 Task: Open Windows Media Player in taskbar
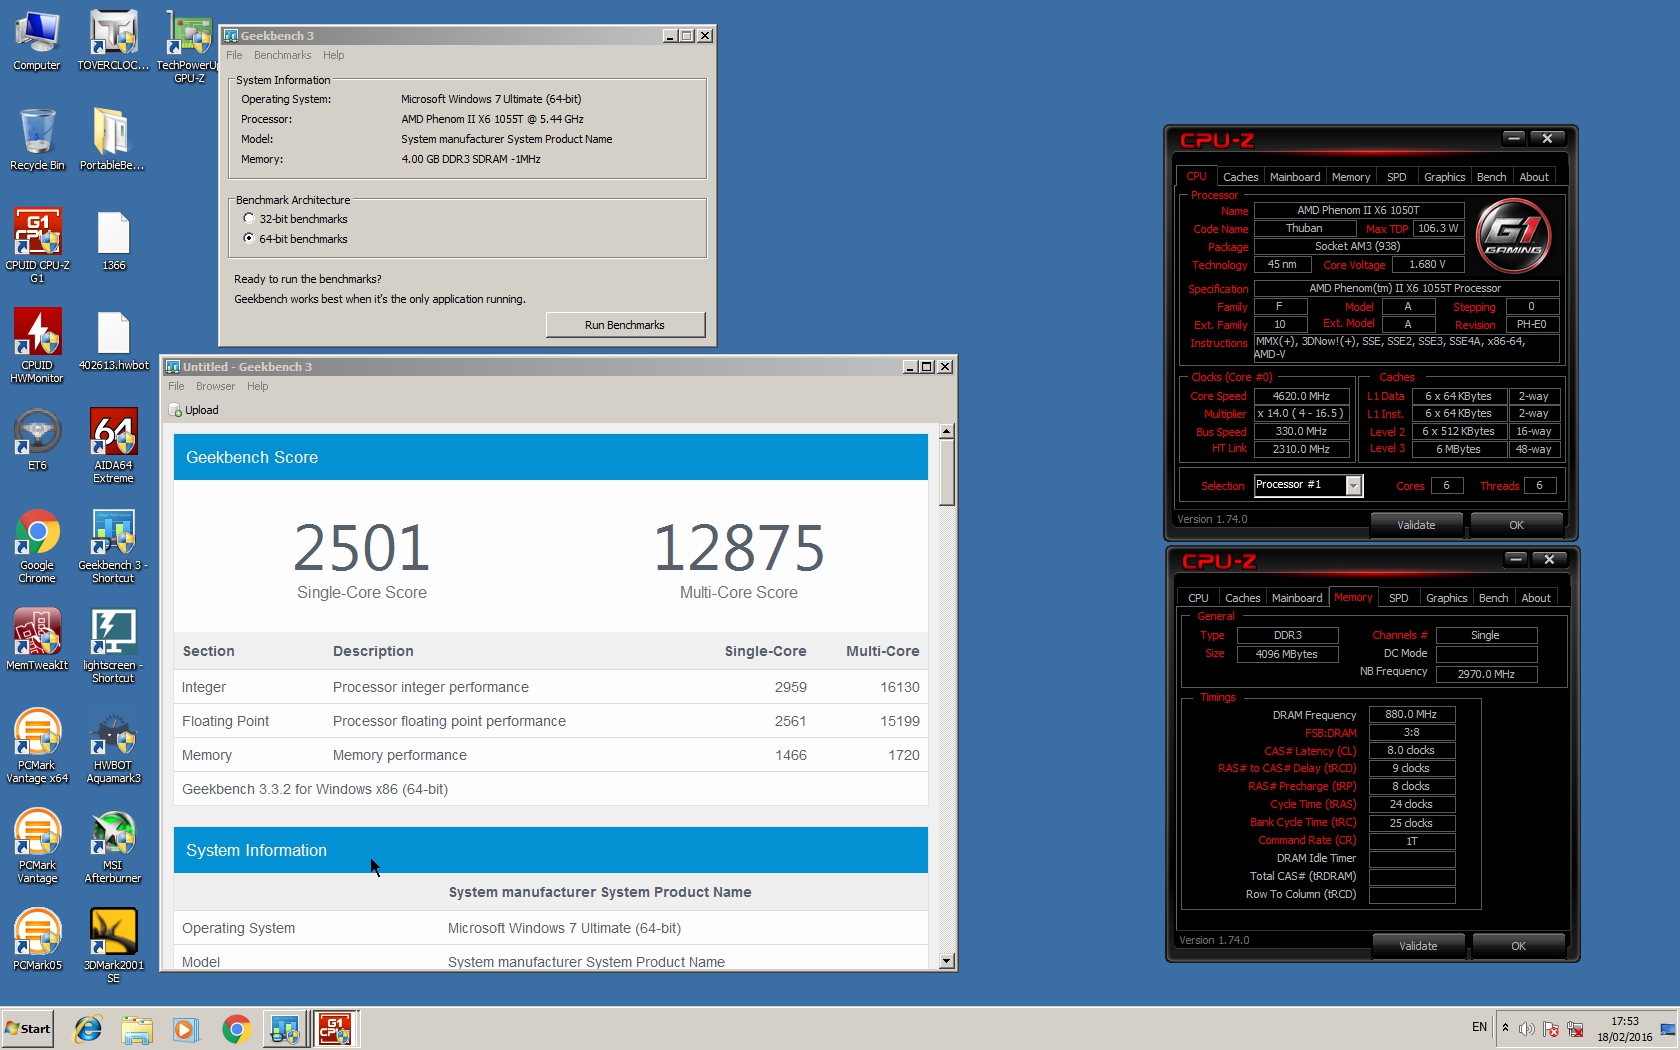pos(186,1029)
